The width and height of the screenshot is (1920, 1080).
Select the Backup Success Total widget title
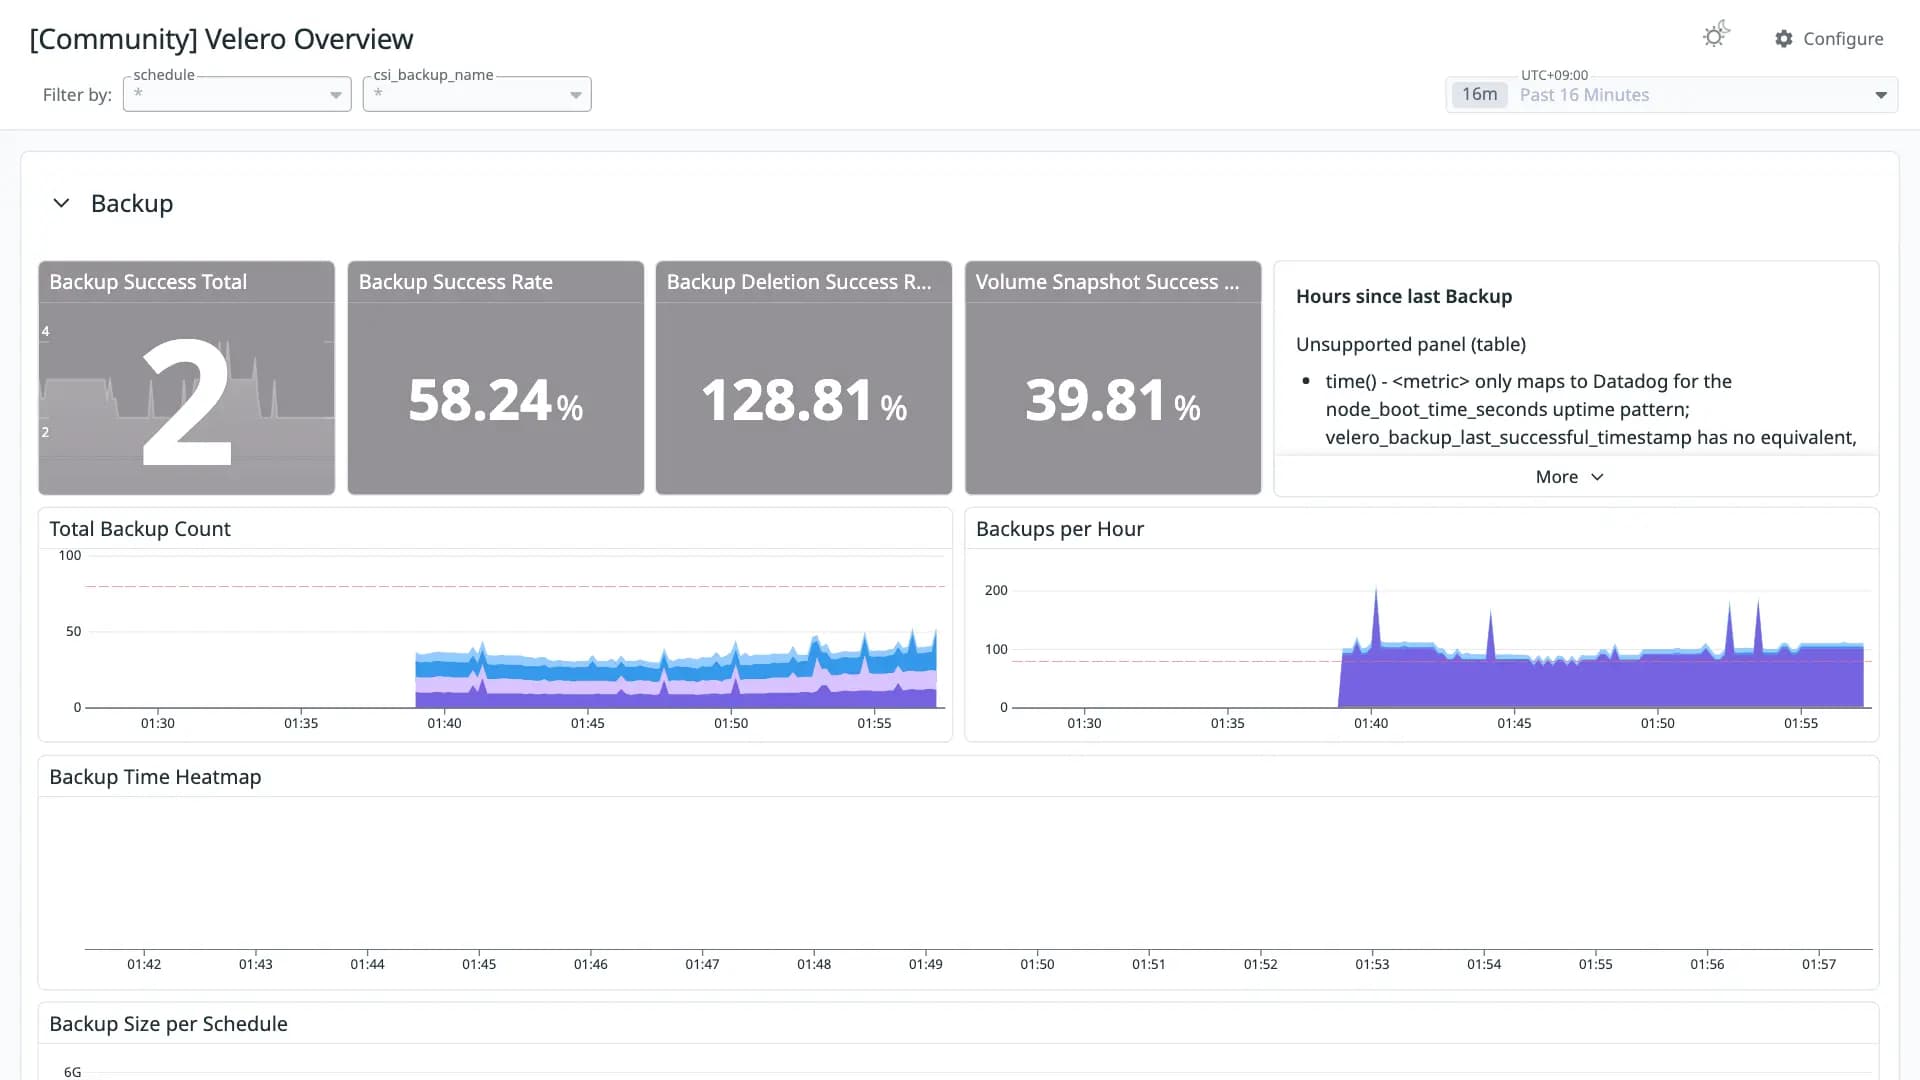148,282
